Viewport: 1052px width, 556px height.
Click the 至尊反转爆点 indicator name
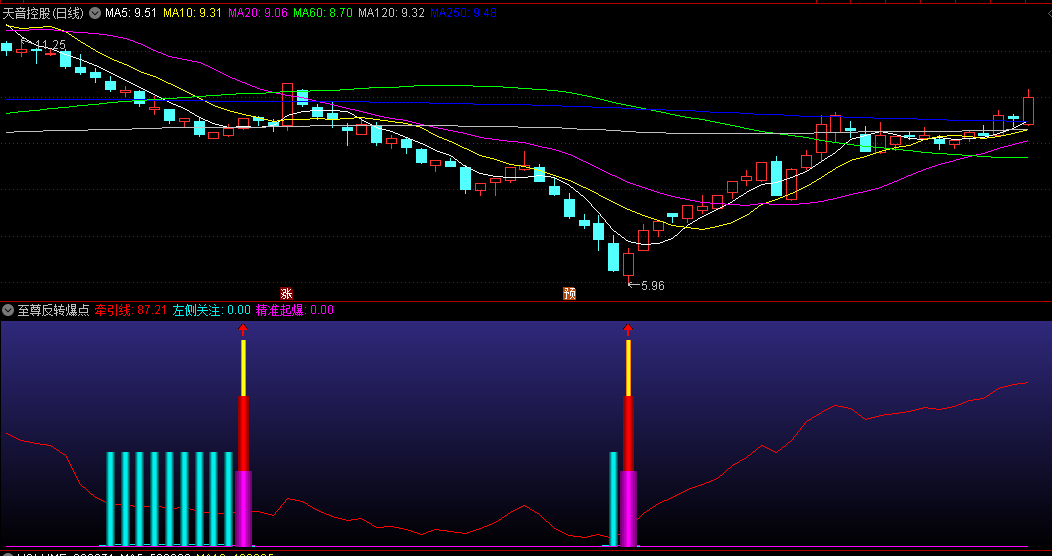coord(53,310)
